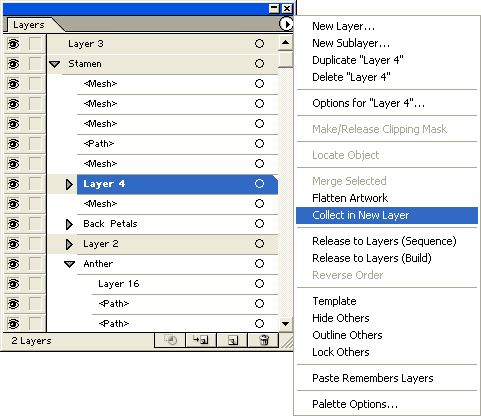Click target circle of <Path> under Stamen
The image size is (481, 416).
point(259,144)
